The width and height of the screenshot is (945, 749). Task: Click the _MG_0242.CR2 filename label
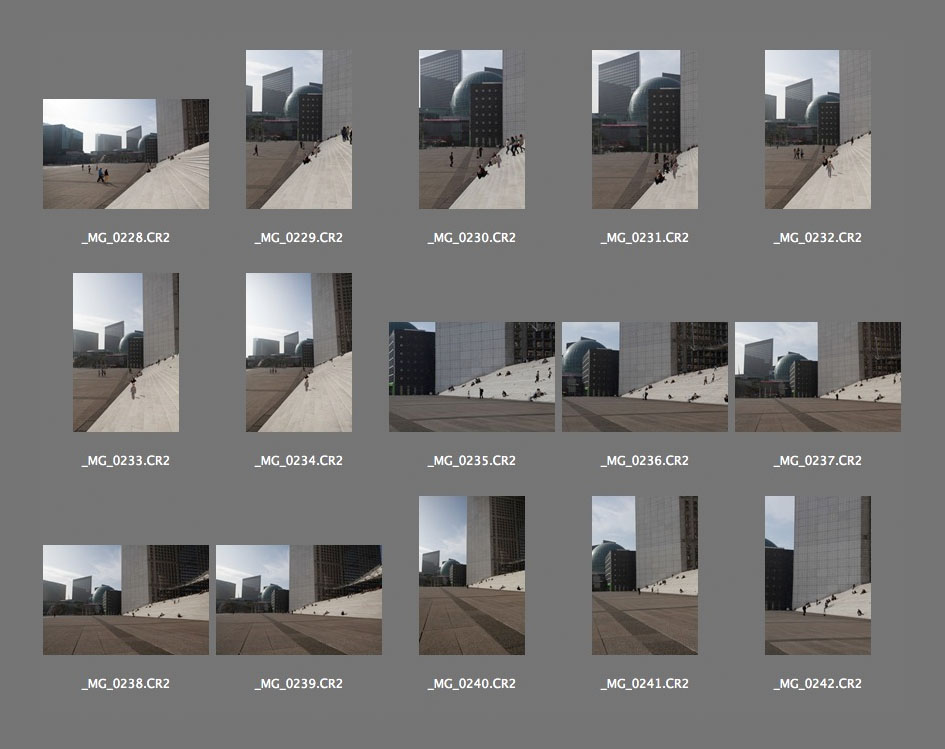pyautogui.click(x=817, y=684)
